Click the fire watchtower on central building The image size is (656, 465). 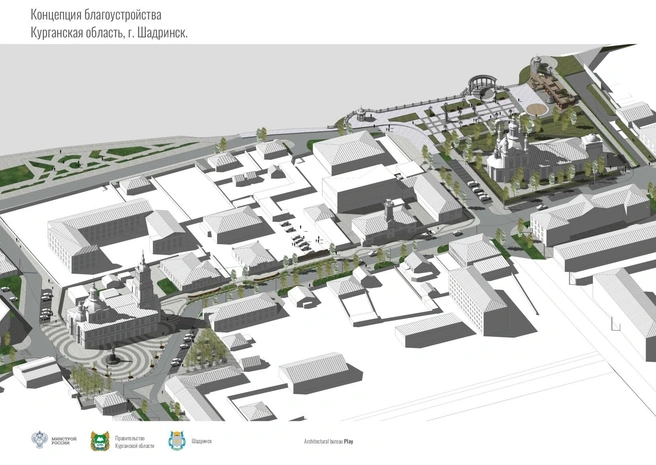pos(389,211)
